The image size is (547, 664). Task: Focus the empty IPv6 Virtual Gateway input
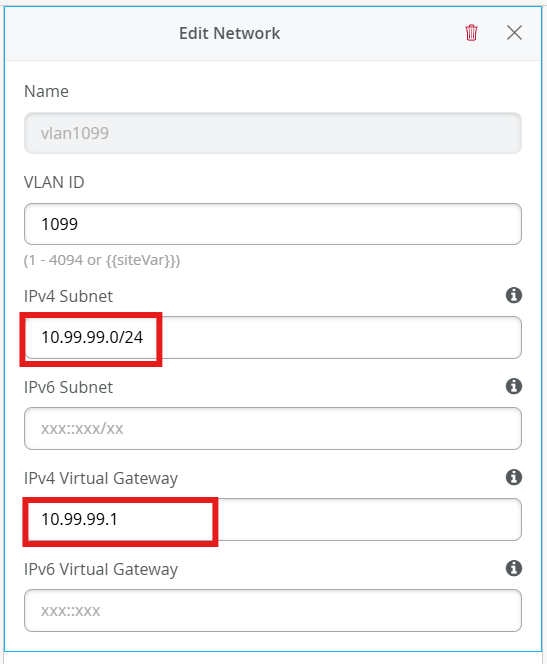click(273, 611)
